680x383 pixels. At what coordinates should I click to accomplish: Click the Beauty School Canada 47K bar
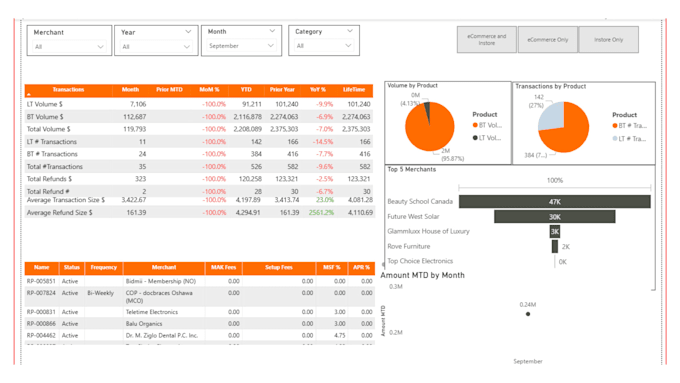(555, 202)
